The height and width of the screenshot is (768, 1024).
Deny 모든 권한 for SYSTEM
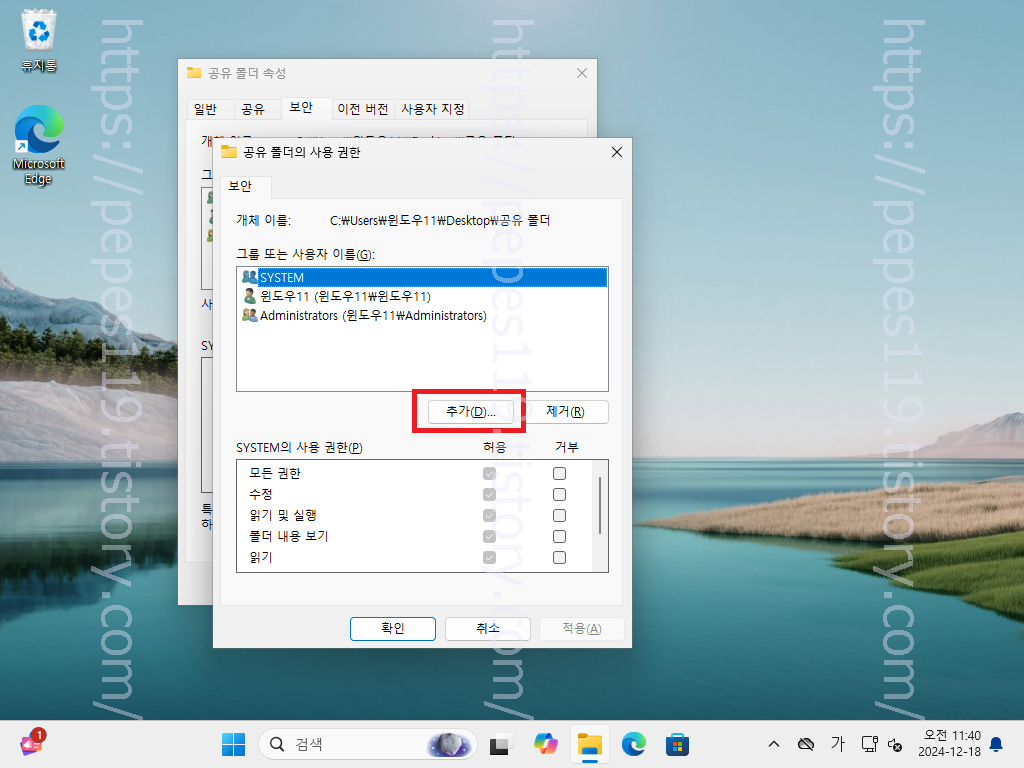coord(559,473)
